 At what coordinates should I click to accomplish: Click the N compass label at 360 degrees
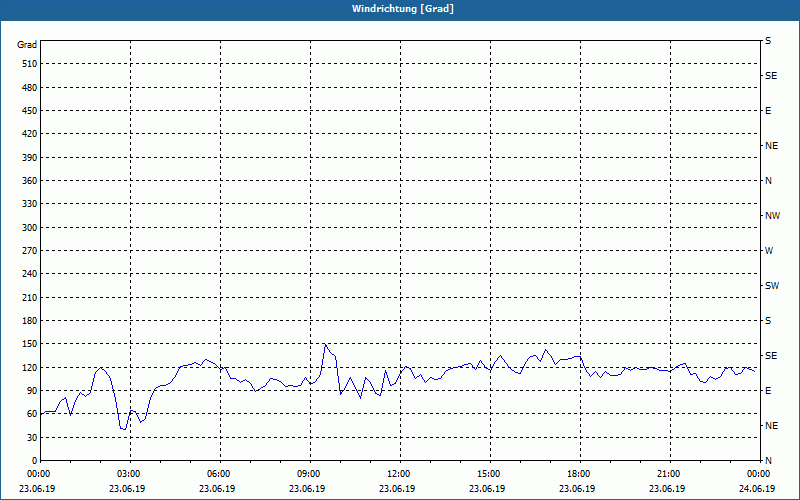point(768,181)
